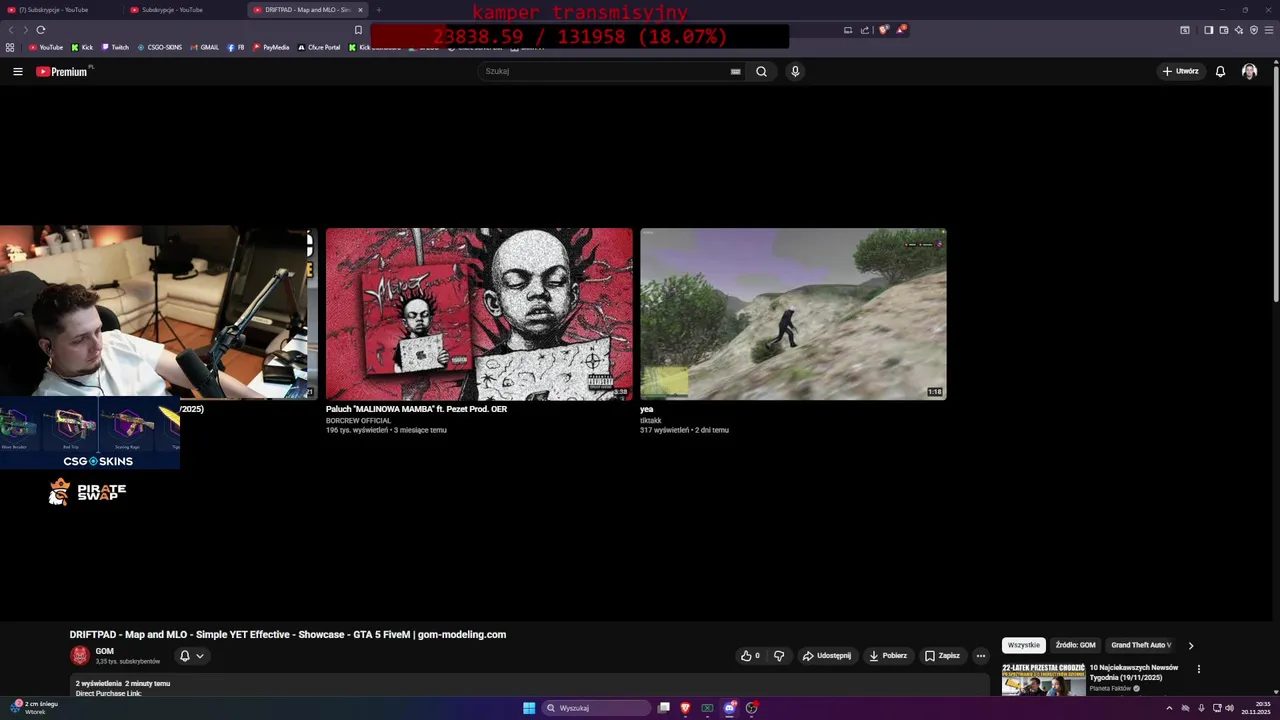
Task: Go to YouTube Premium home logo
Action: pyautogui.click(x=62, y=71)
